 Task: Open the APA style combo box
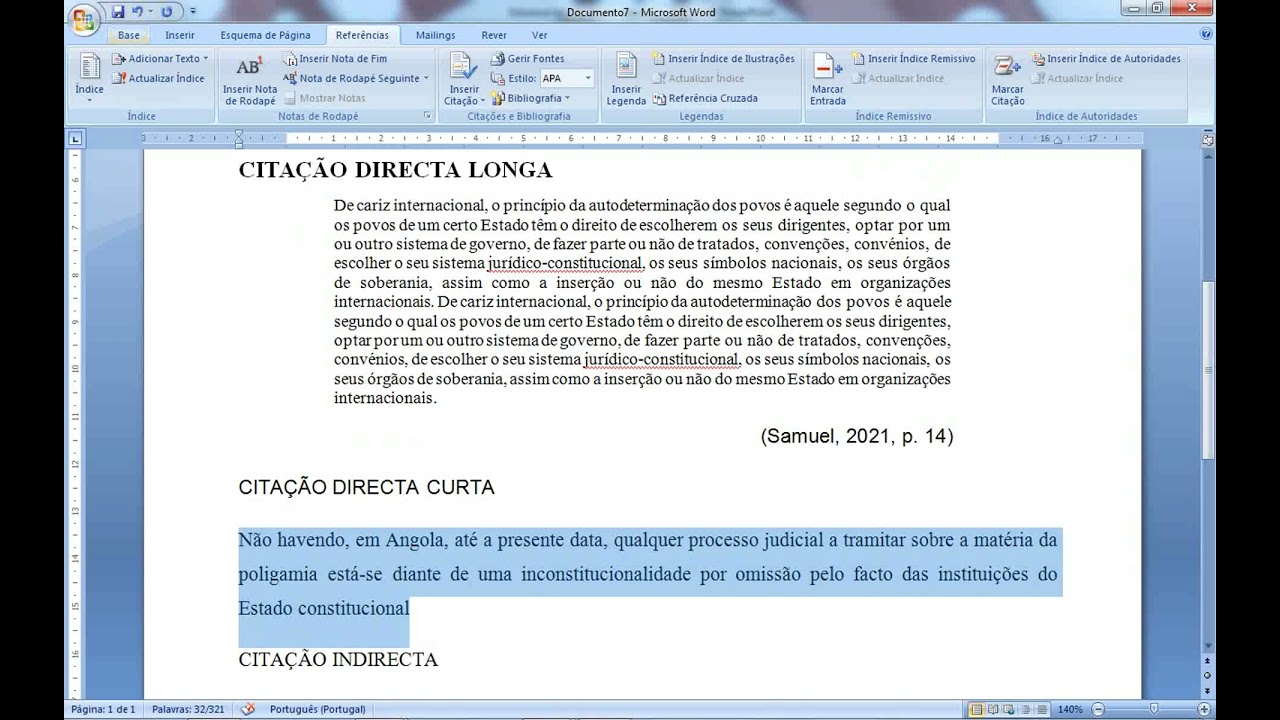tap(566, 78)
